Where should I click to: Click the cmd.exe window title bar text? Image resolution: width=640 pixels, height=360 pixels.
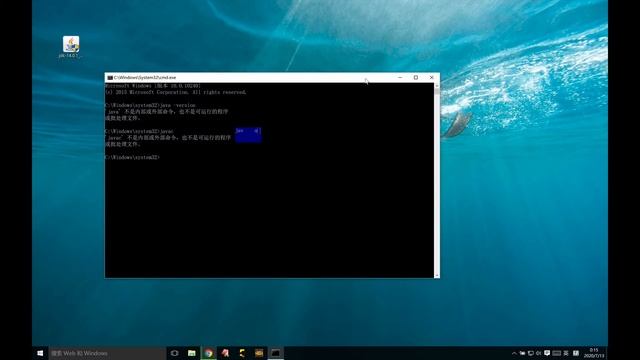[x=145, y=78]
